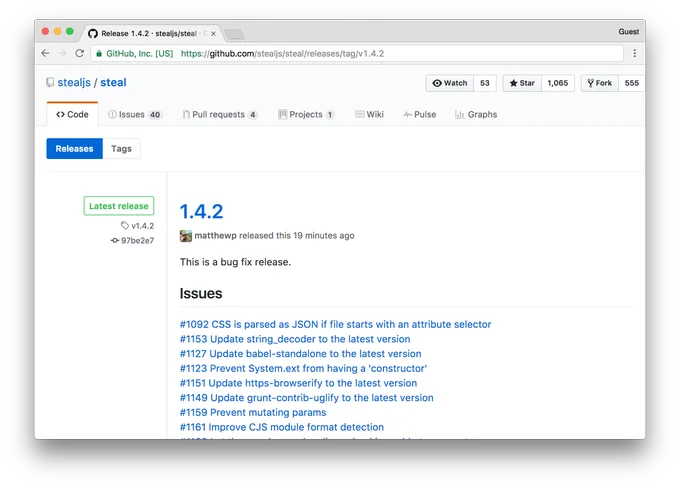
Task: Go to the Wiki tab
Action: coord(369,115)
